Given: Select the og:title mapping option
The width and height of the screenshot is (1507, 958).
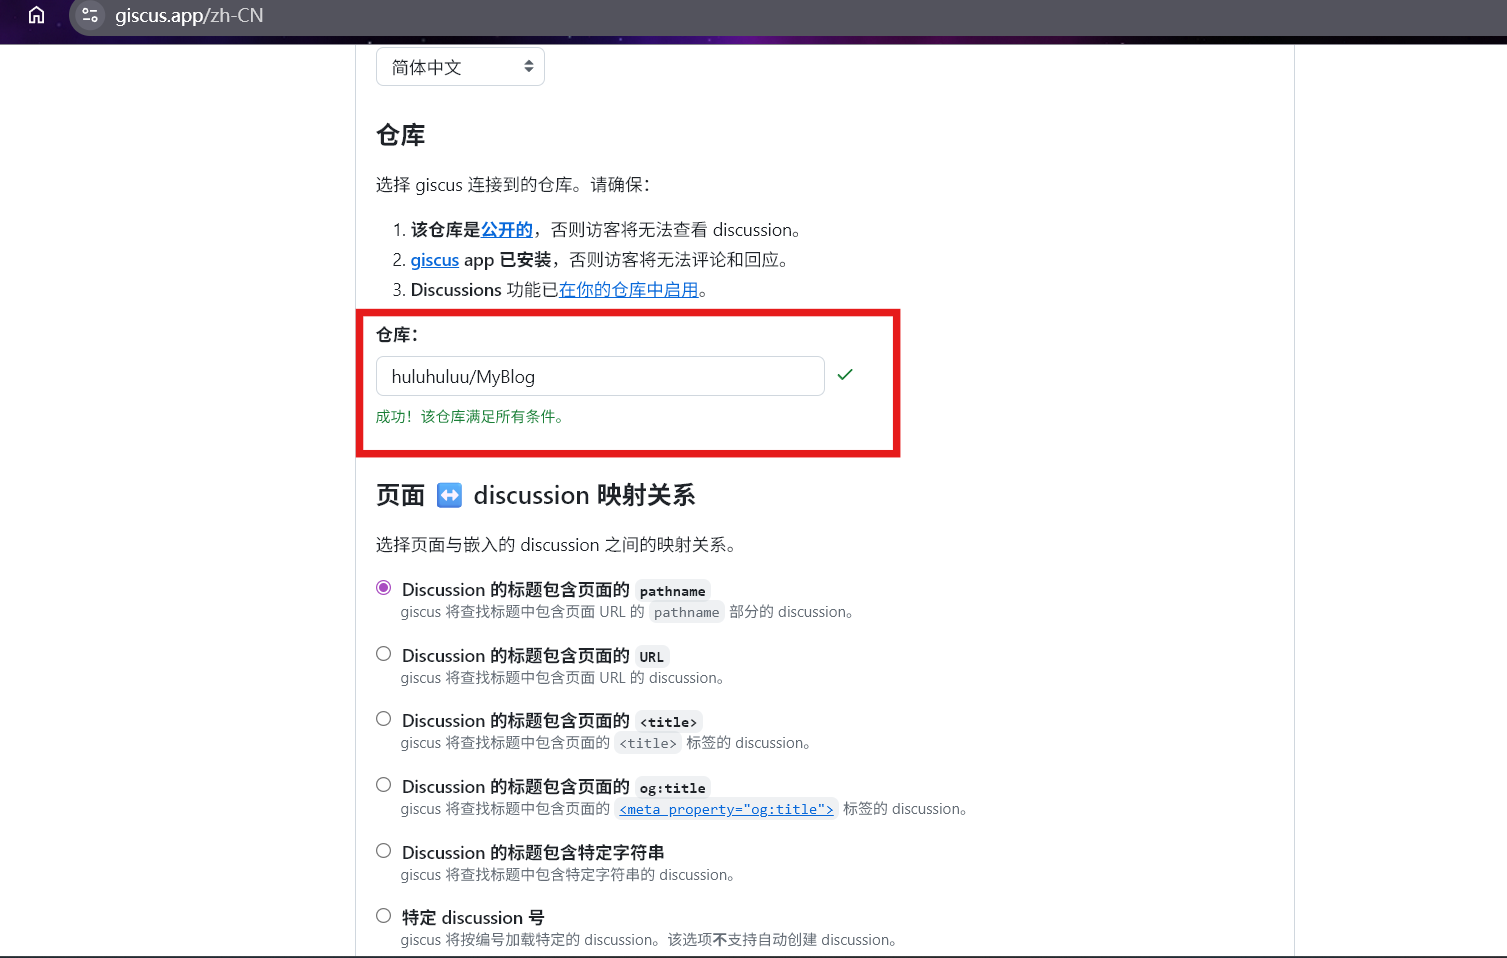Looking at the screenshot, I should pyautogui.click(x=383, y=784).
